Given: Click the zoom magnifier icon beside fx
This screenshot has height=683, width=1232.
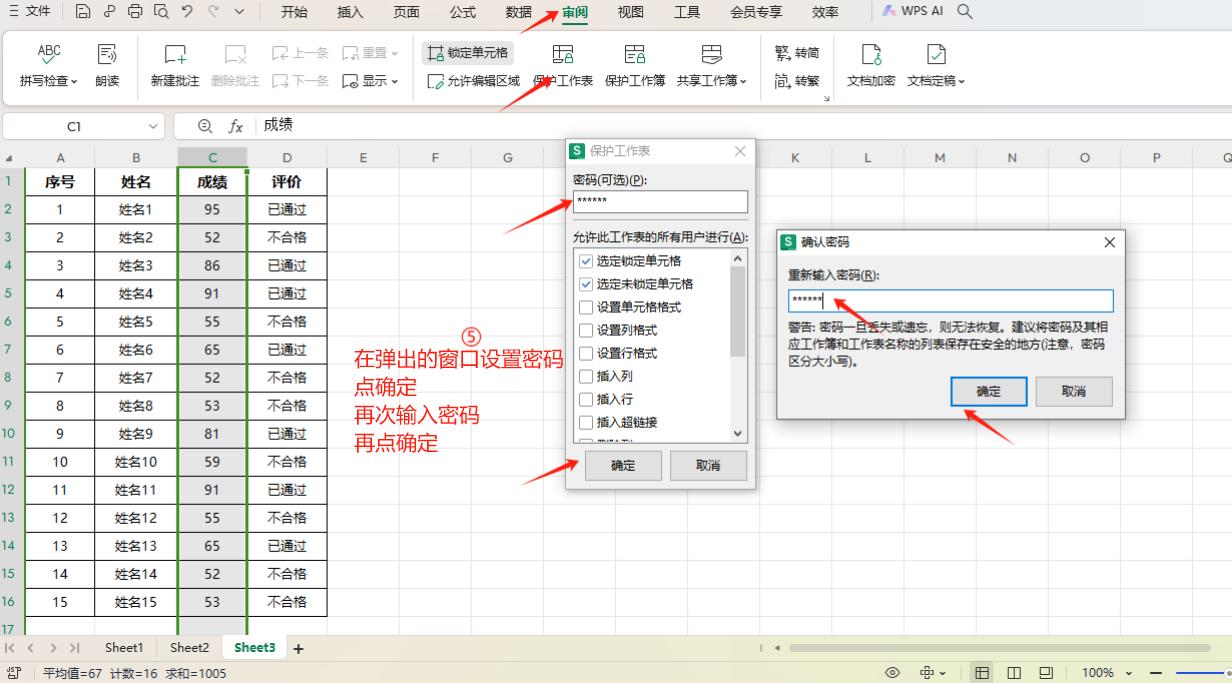Looking at the screenshot, I should click(x=205, y=127).
